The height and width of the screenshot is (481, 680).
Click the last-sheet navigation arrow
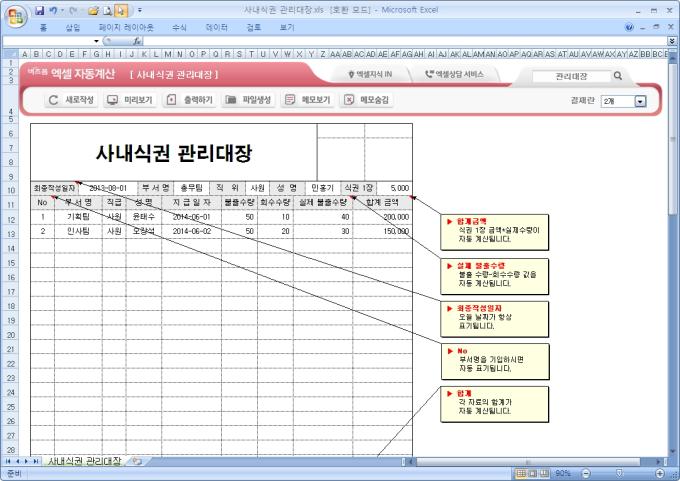click(x=36, y=461)
